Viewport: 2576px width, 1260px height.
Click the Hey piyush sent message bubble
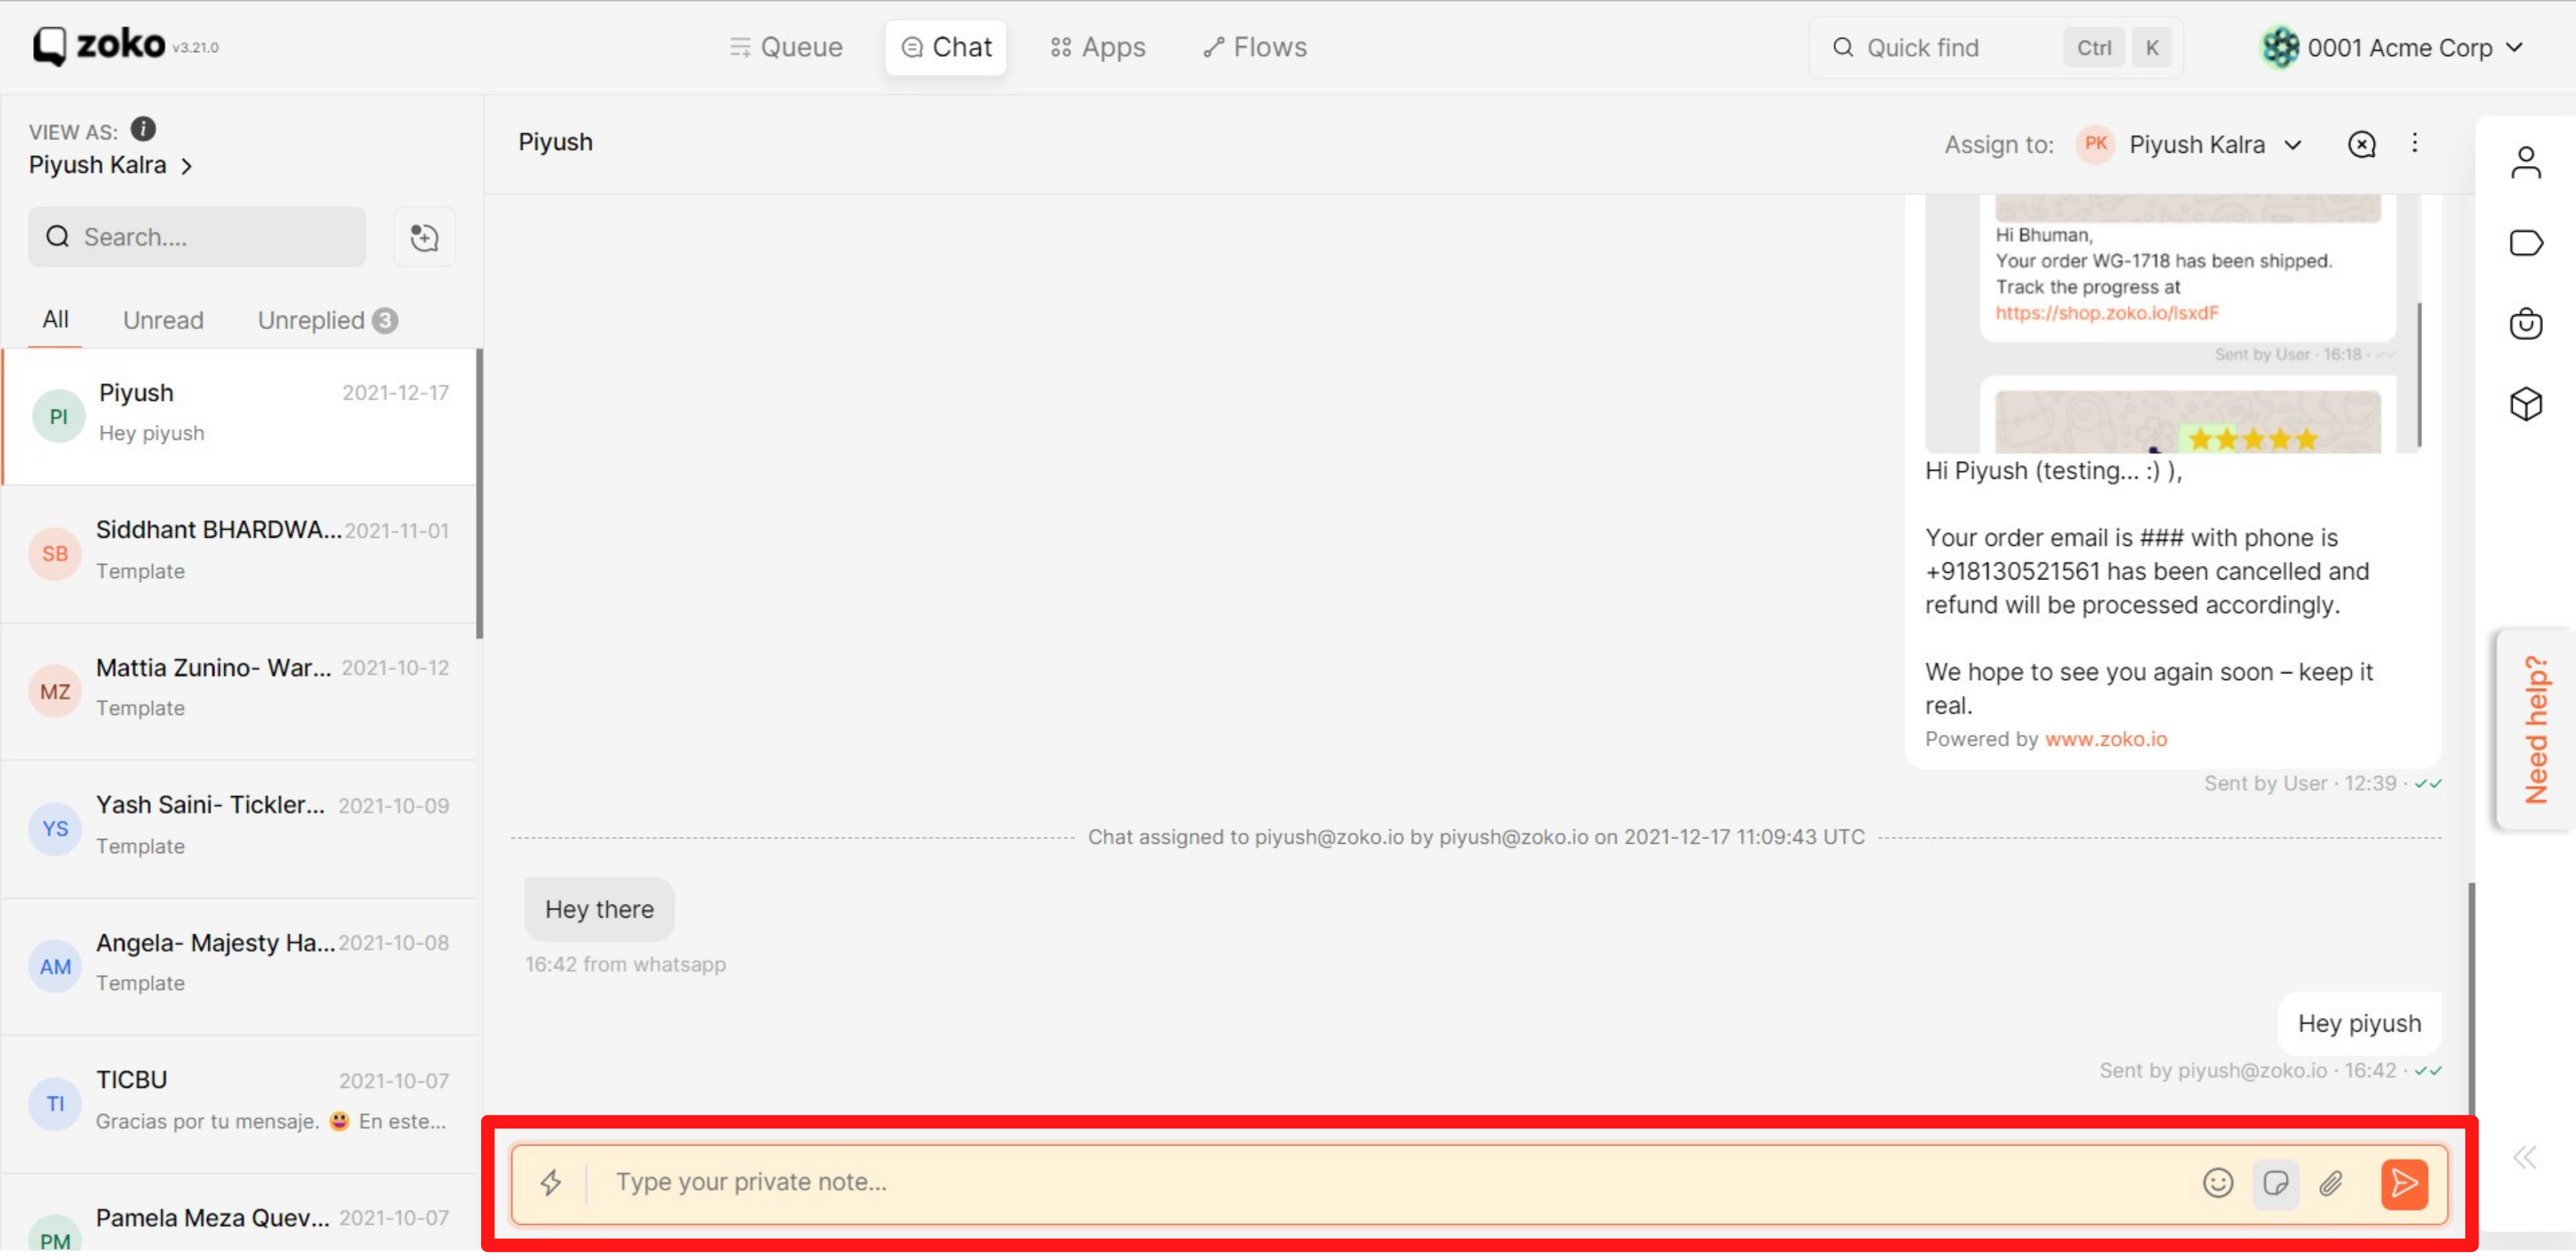(x=2359, y=1023)
